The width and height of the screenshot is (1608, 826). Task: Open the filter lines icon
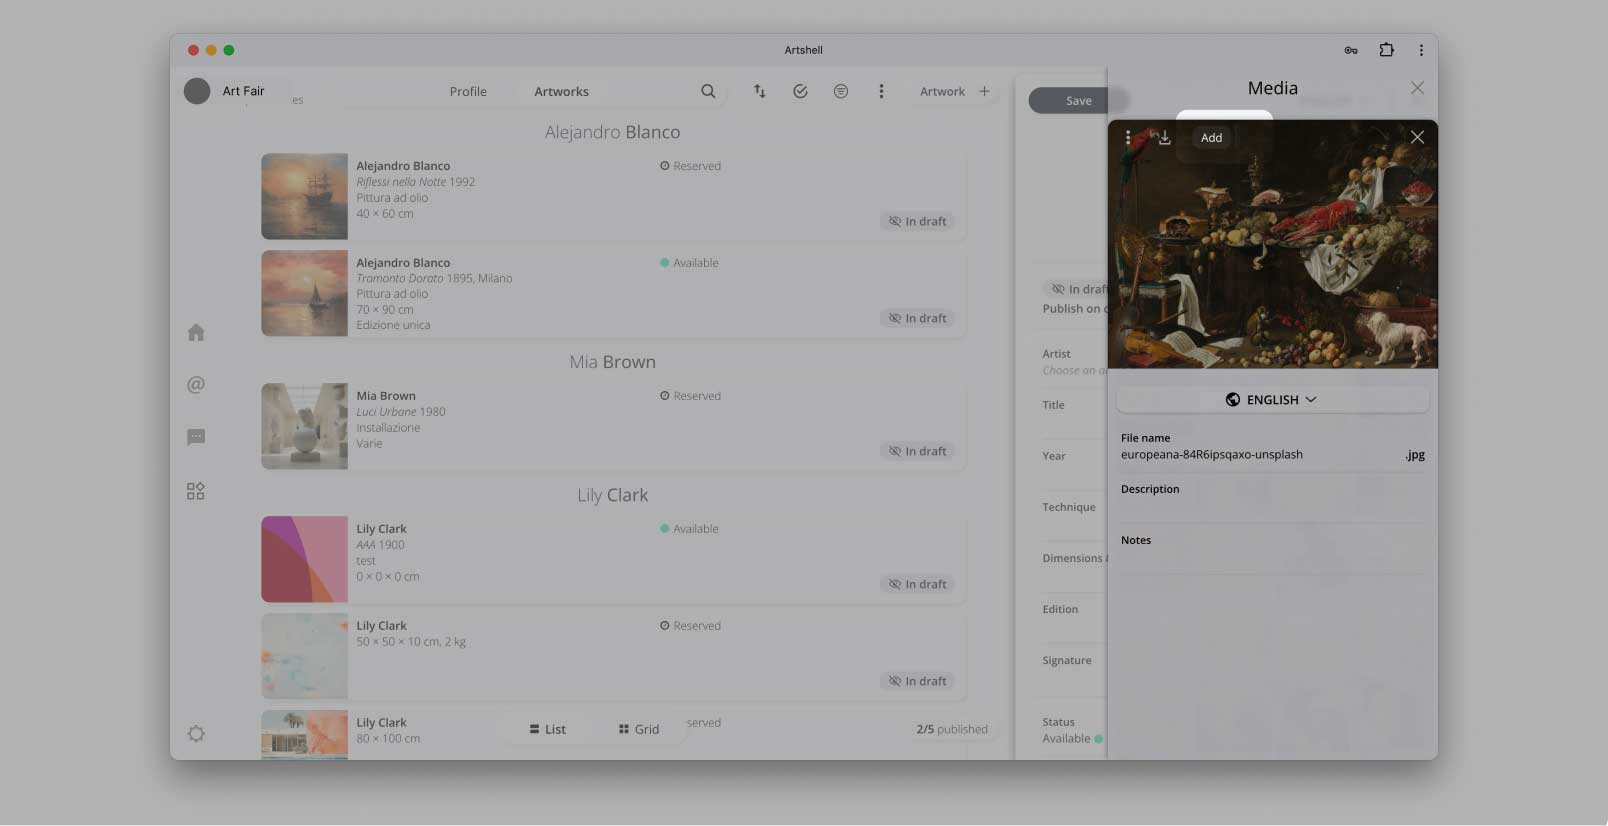(841, 91)
